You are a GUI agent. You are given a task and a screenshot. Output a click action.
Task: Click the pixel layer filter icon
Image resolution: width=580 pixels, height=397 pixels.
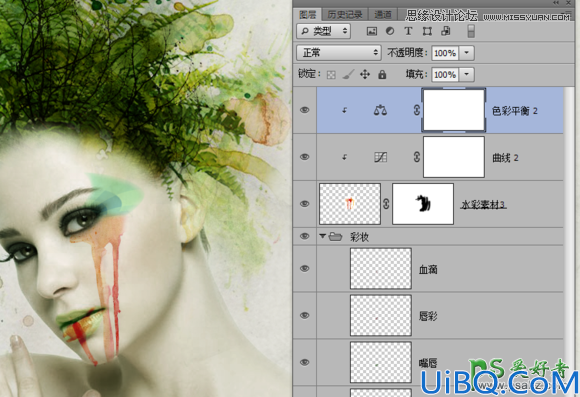372,31
